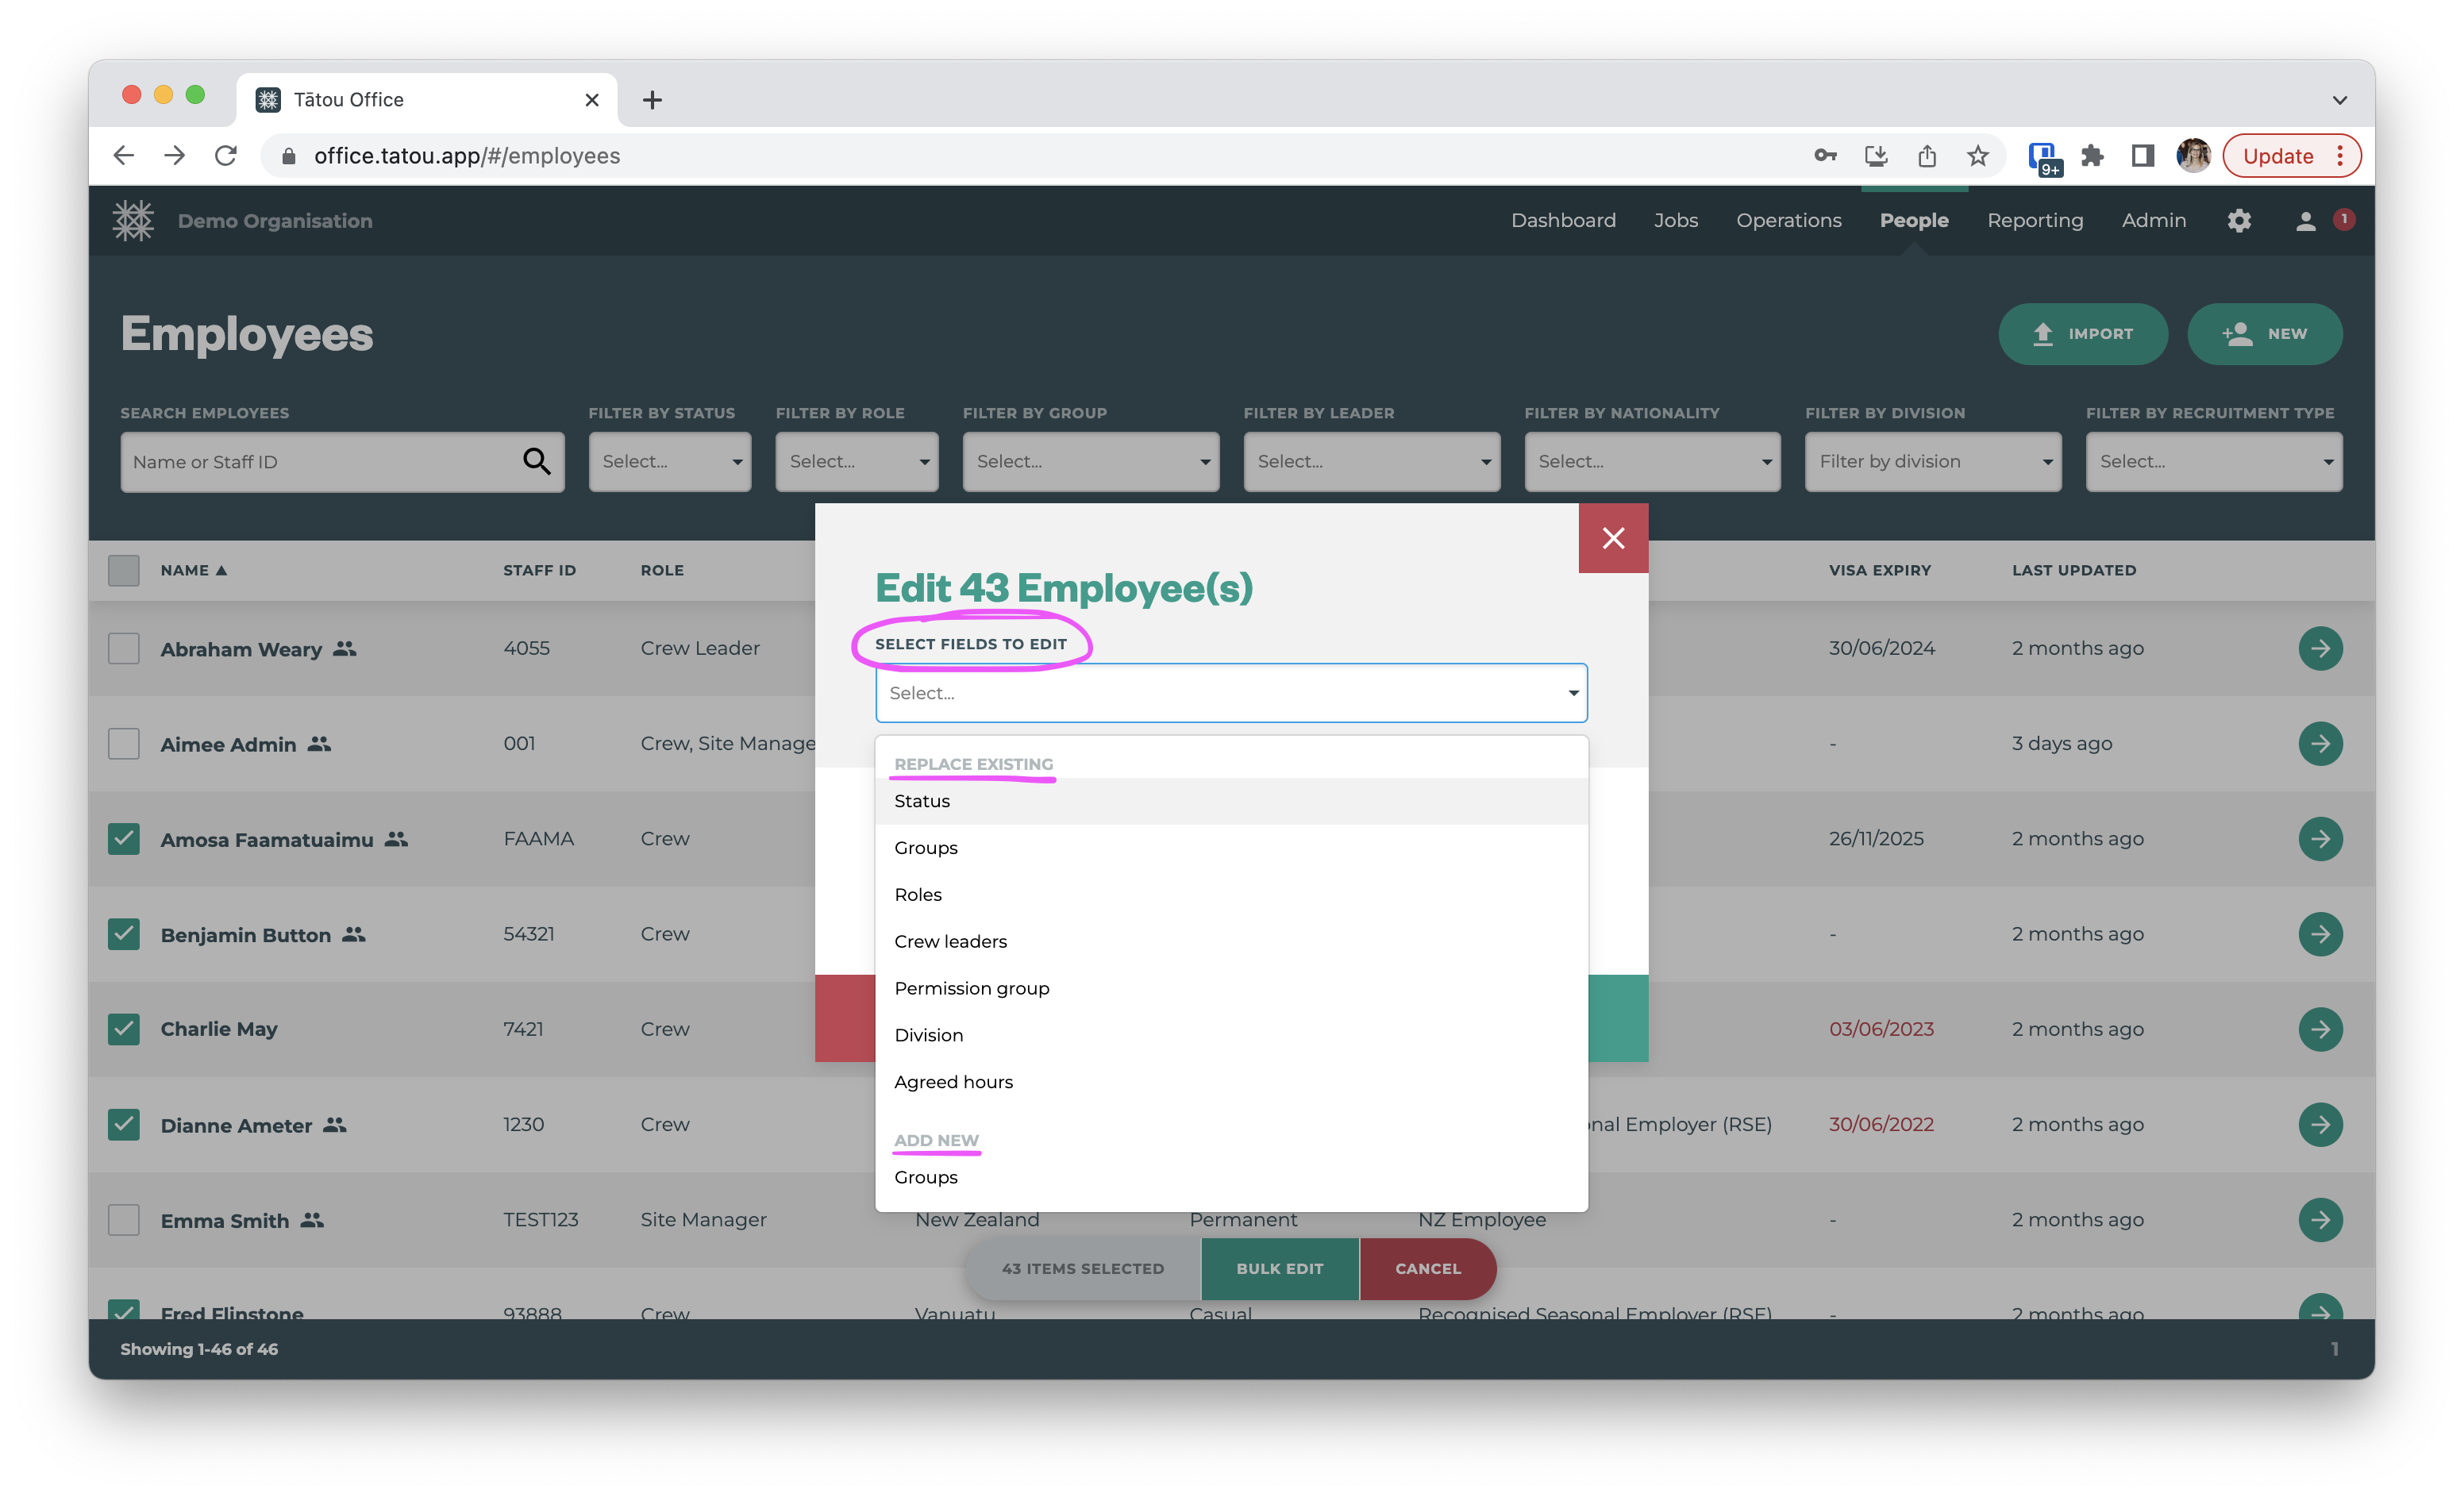The height and width of the screenshot is (1497, 2464).
Task: Uncheck Benjamin Button's checkbox
Action: pos(124,934)
